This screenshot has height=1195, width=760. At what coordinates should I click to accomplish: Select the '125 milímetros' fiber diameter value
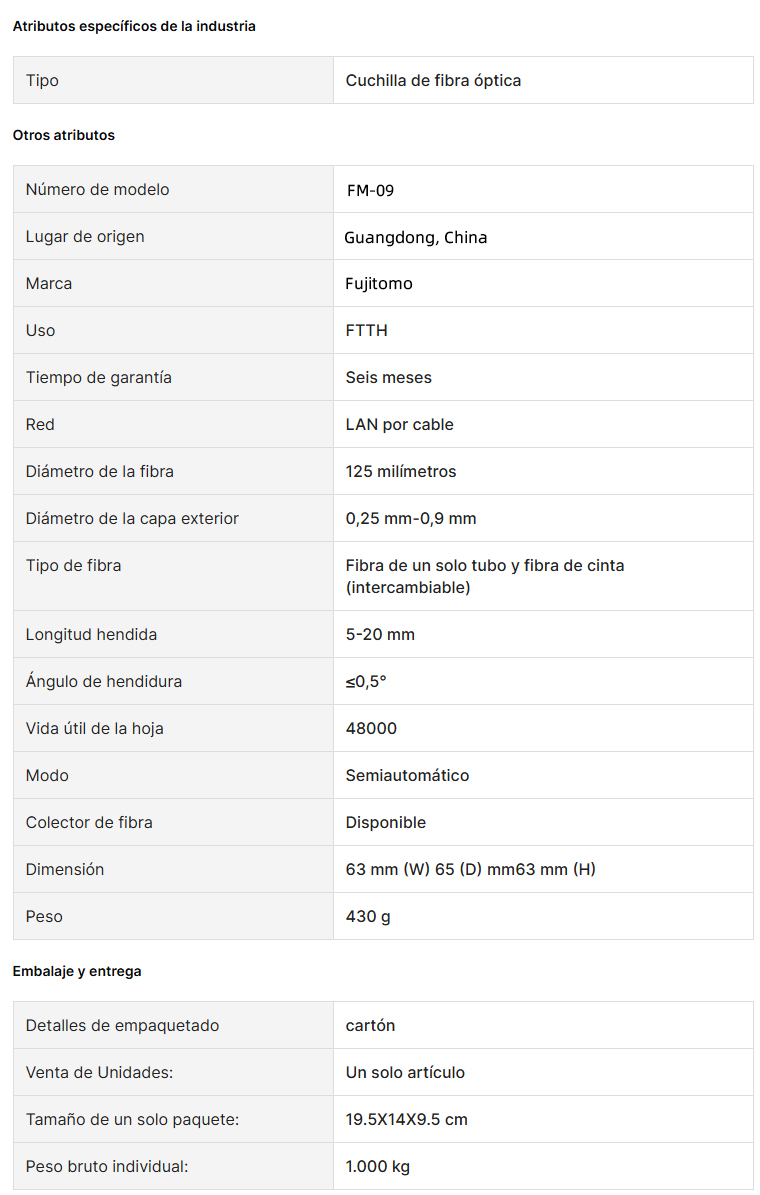click(x=401, y=472)
